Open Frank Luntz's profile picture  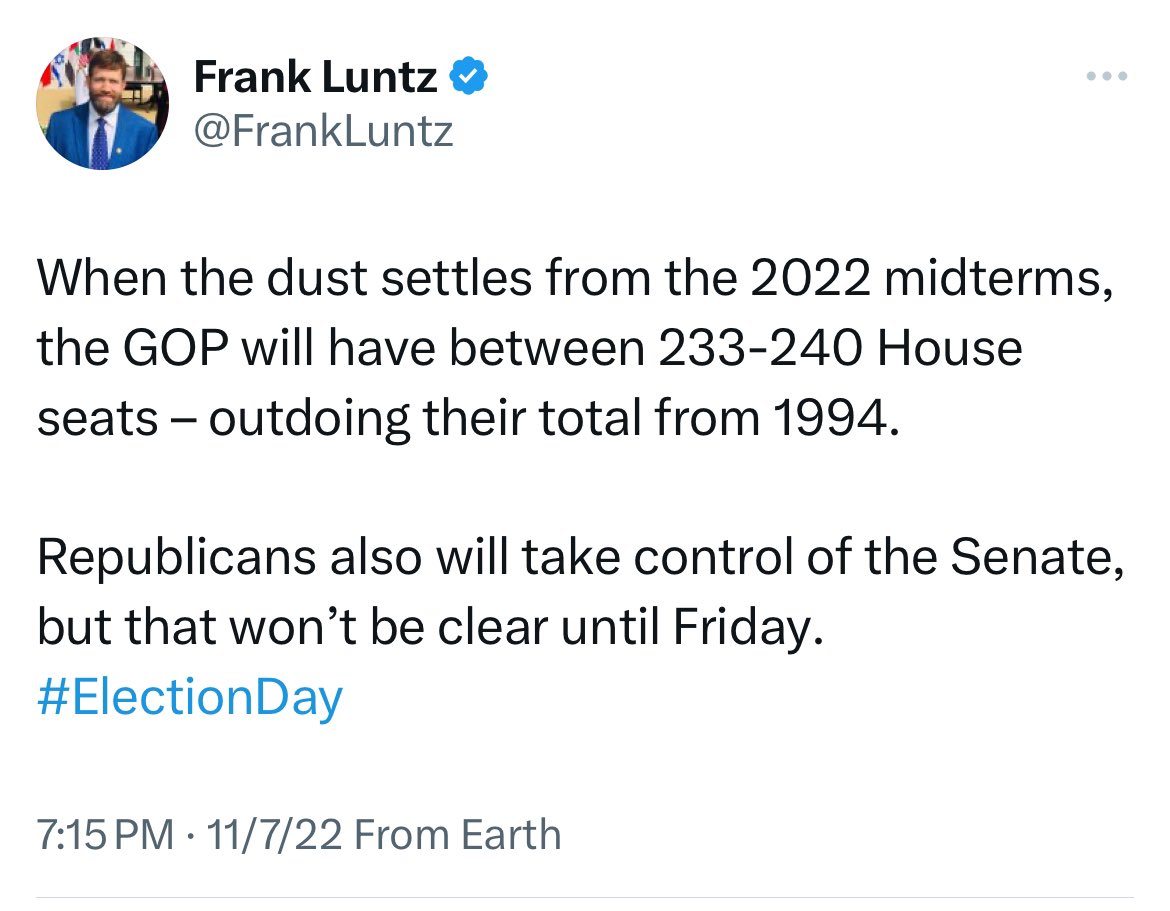(x=102, y=103)
